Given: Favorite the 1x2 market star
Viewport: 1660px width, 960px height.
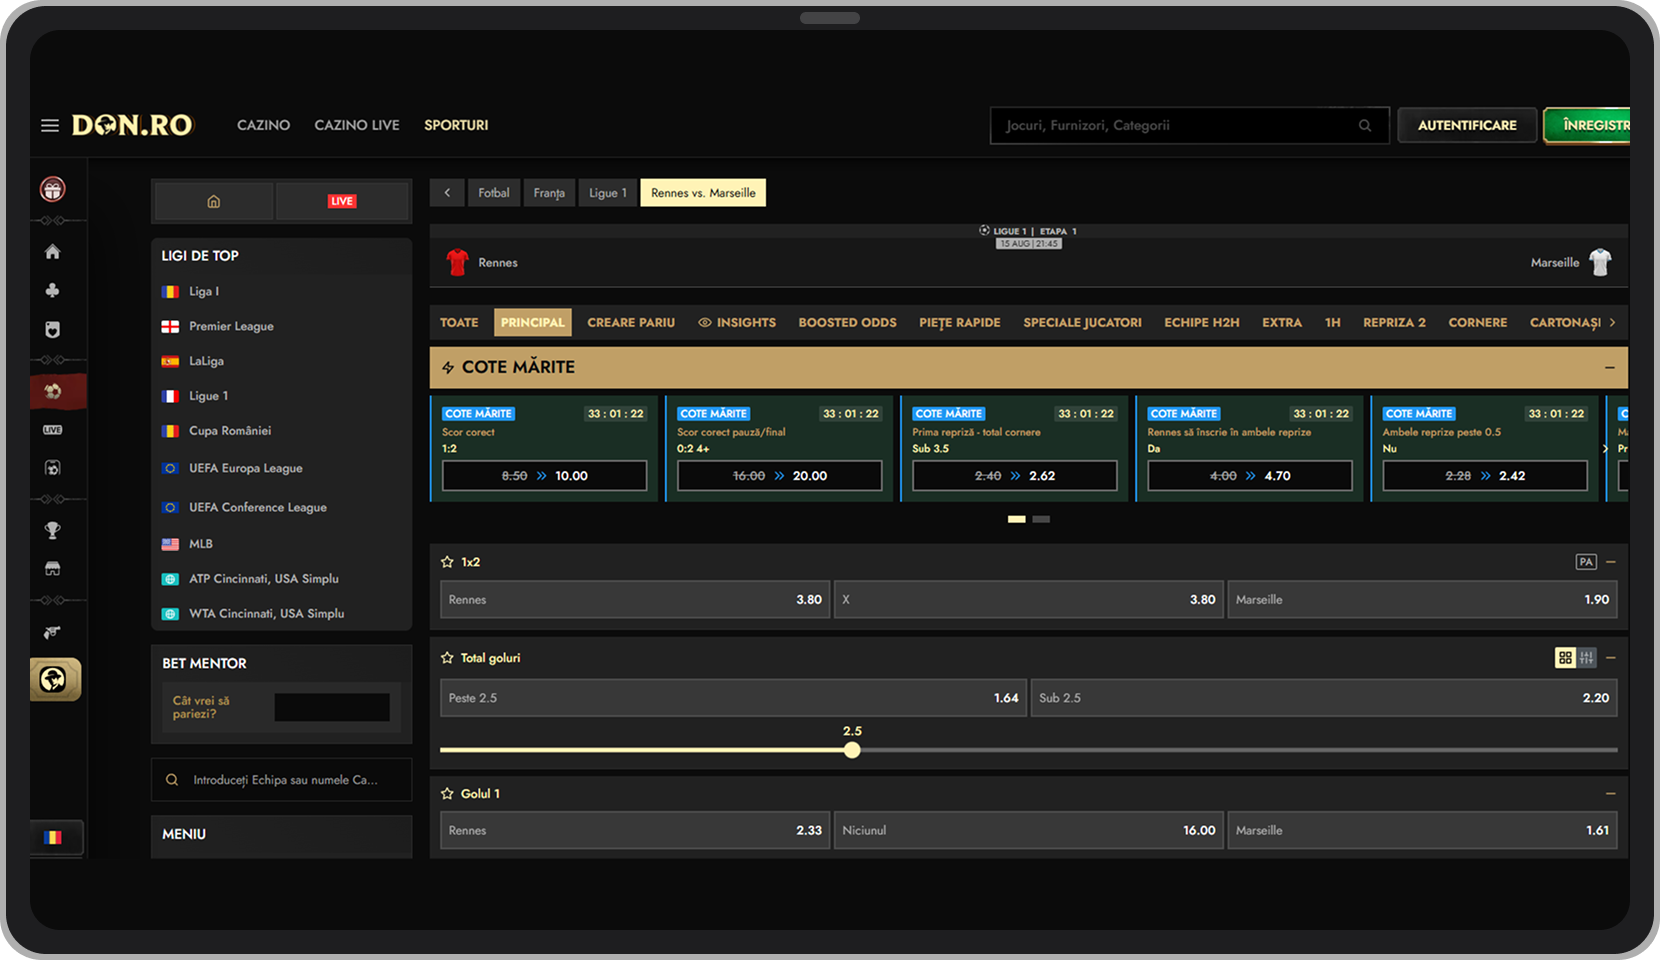Looking at the screenshot, I should [x=447, y=562].
